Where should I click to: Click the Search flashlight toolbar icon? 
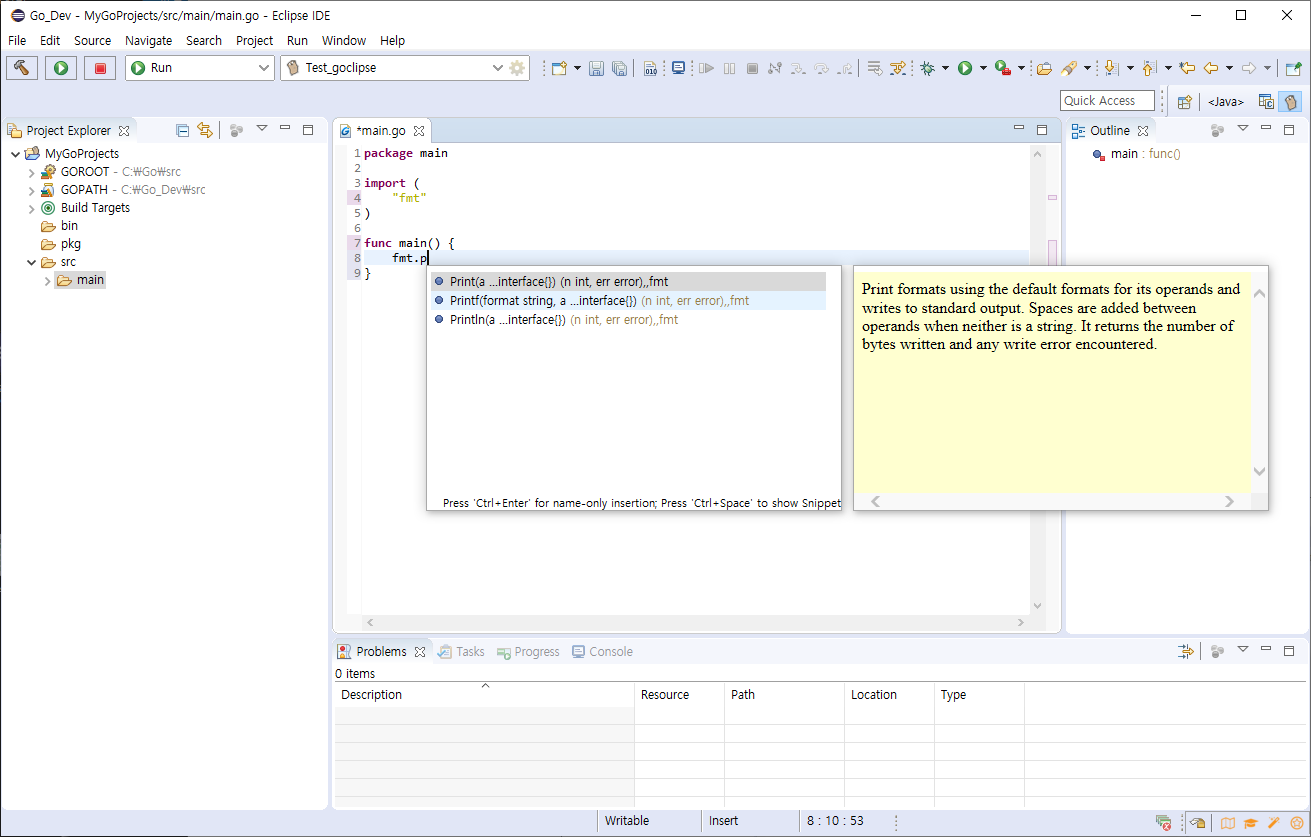(1069, 68)
